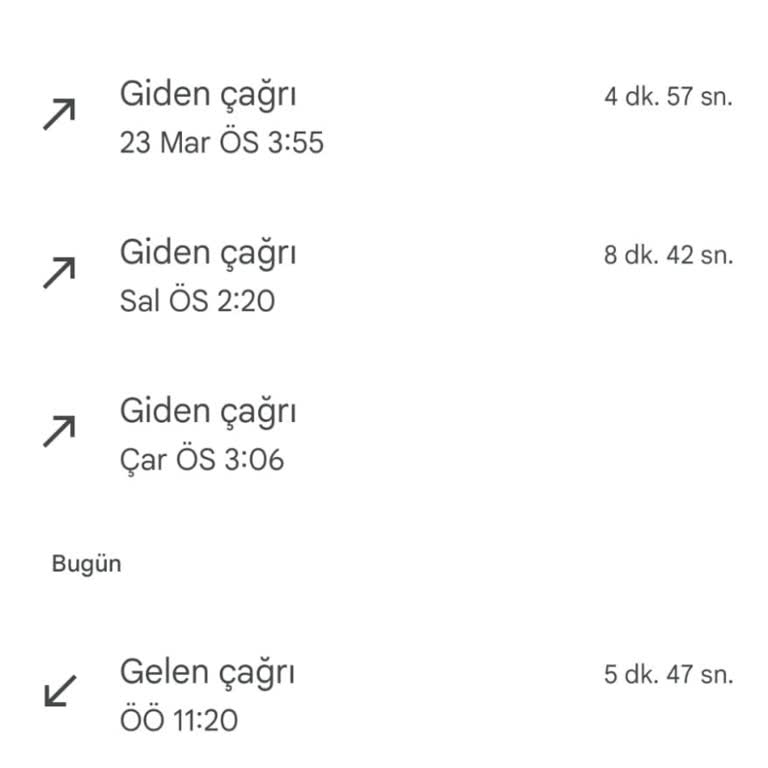Select the "Sal" weekday label
Screen dimensions: 768x768
(140, 301)
